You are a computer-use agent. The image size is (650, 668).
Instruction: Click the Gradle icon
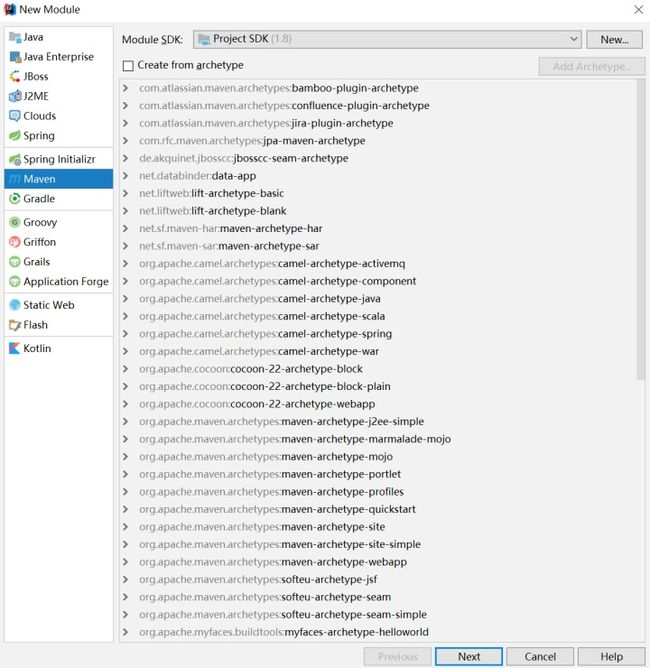point(15,199)
